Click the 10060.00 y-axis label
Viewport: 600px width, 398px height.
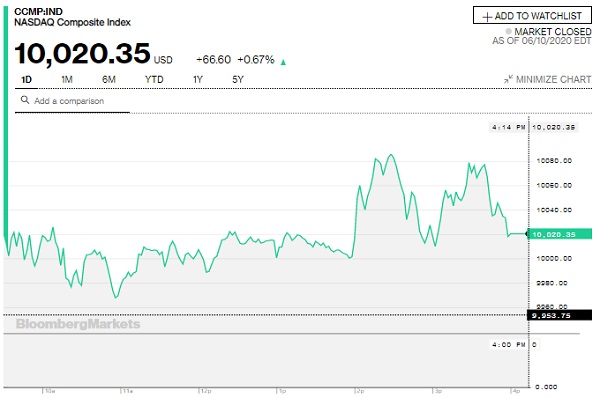(x=554, y=186)
